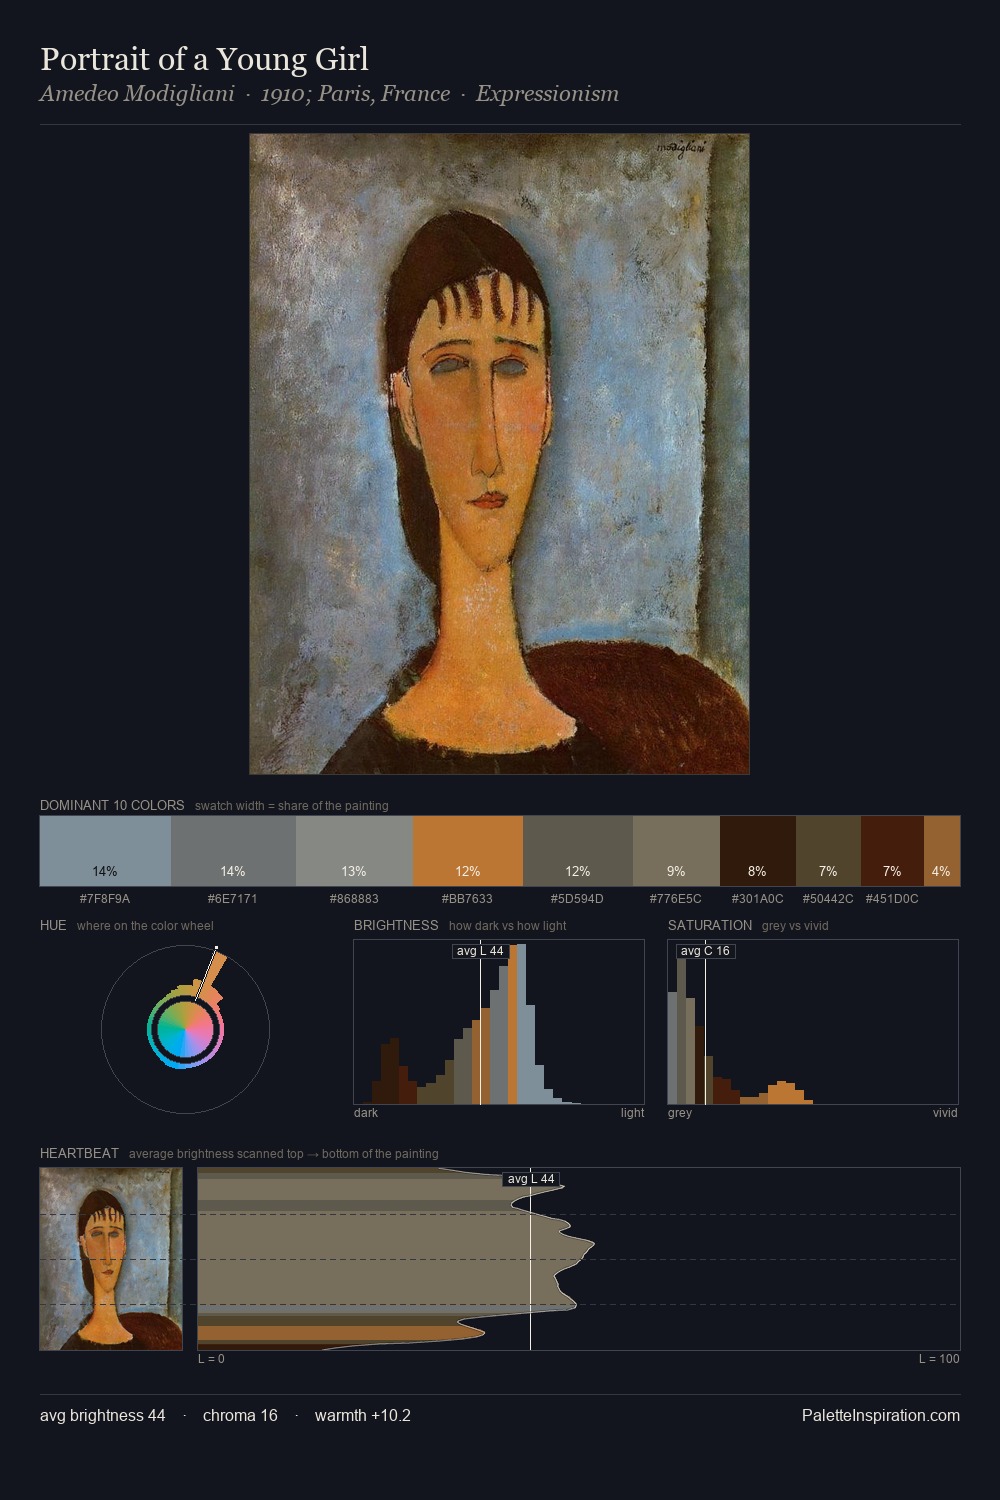
Task: Click the hex code '#868883'
Action: point(354,899)
